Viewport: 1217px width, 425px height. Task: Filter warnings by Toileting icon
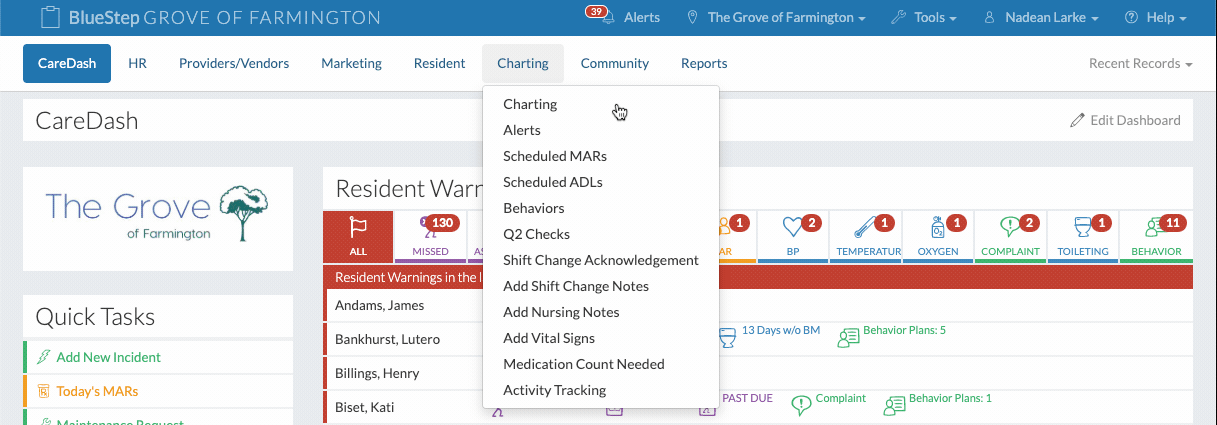coord(1082,236)
